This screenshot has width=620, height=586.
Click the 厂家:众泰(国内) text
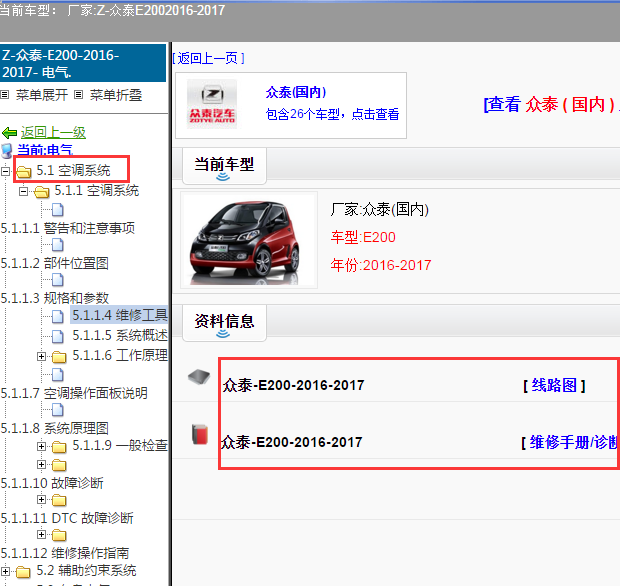pos(380,209)
